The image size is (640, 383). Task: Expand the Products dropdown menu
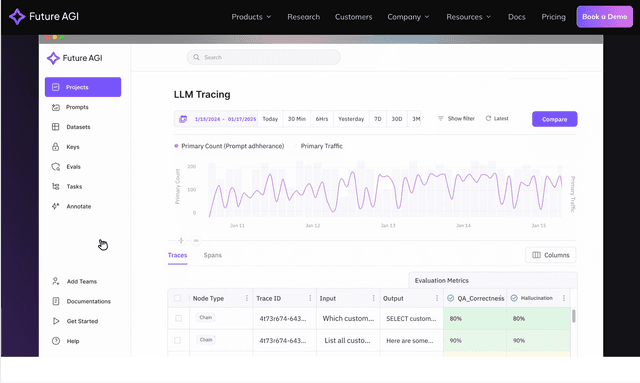click(x=251, y=17)
